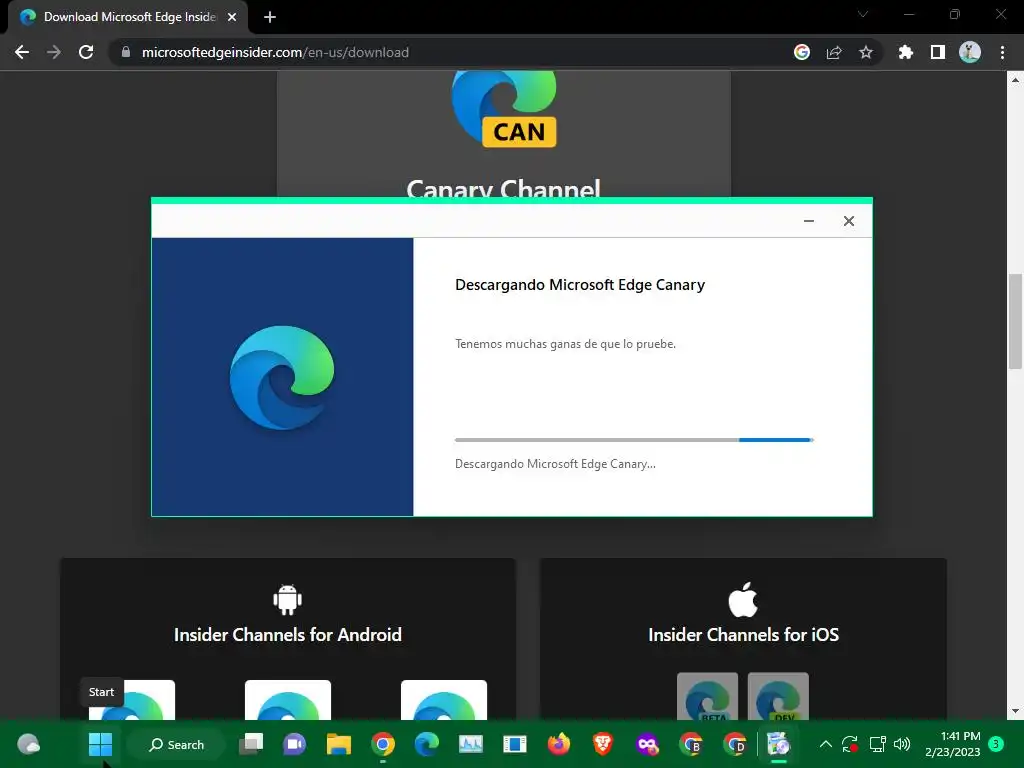The image size is (1024, 768).
Task: Select the middle Android channel thumbnail
Action: click(287, 700)
